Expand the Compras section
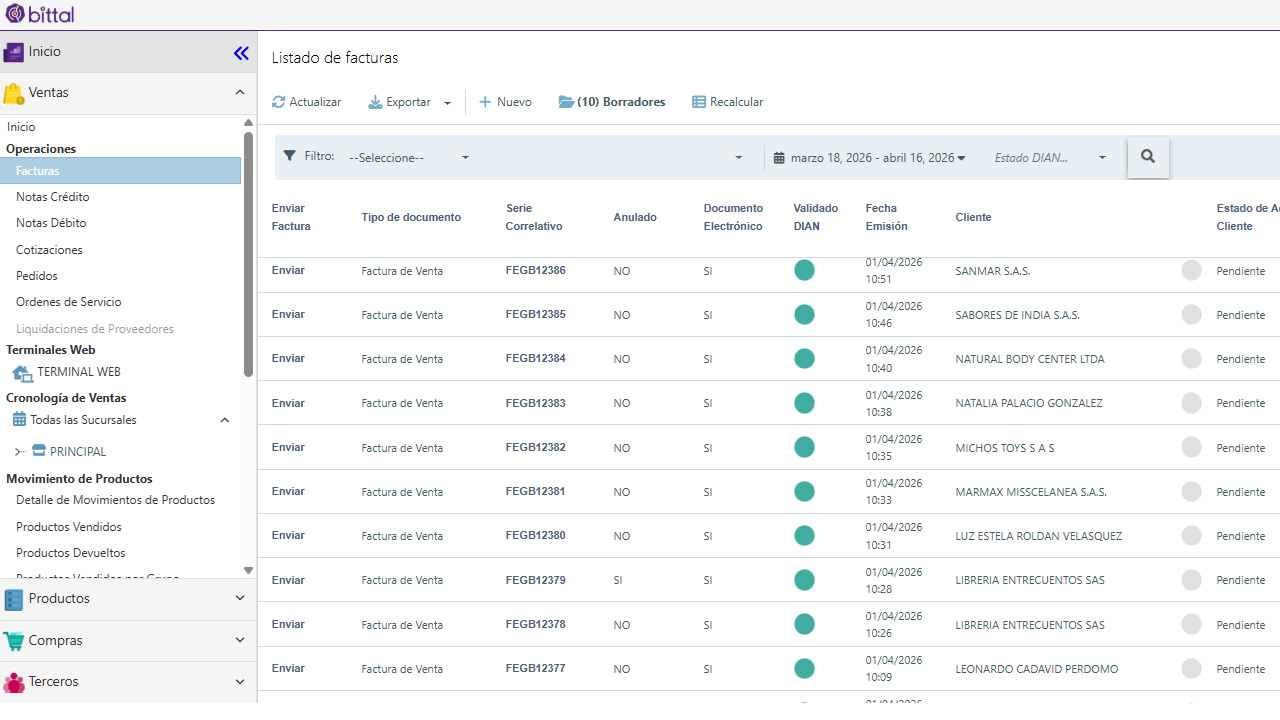 pyautogui.click(x=240, y=640)
